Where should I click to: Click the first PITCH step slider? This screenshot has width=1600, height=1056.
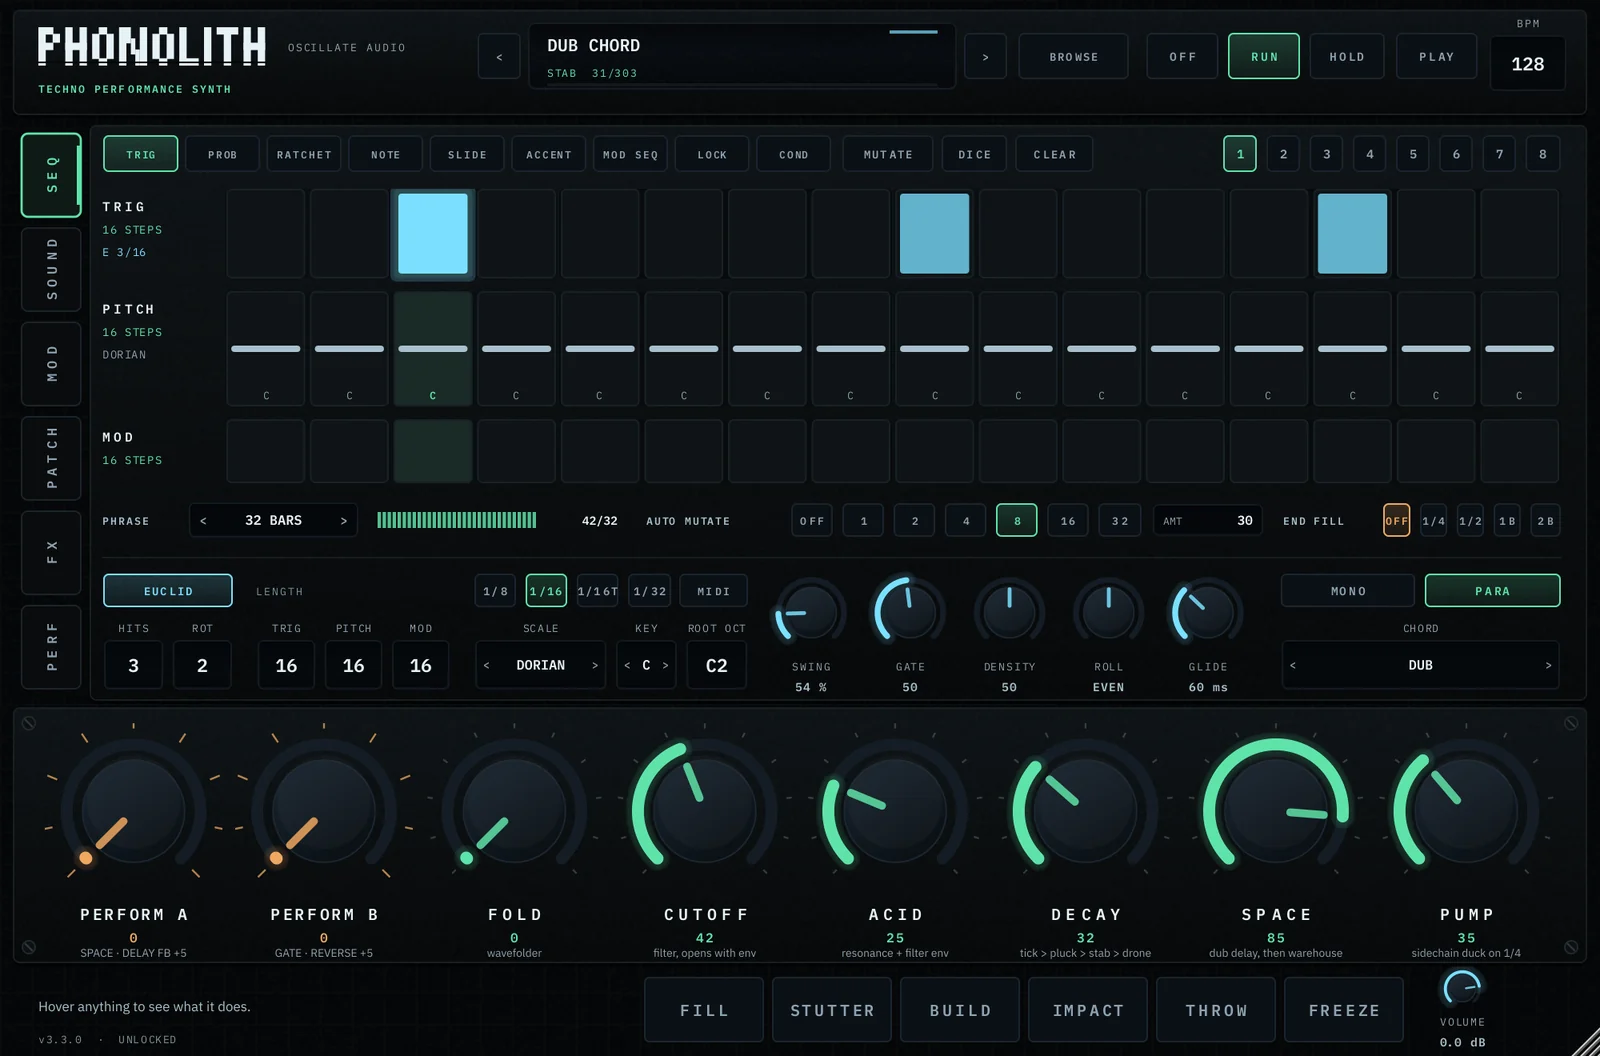click(x=266, y=348)
